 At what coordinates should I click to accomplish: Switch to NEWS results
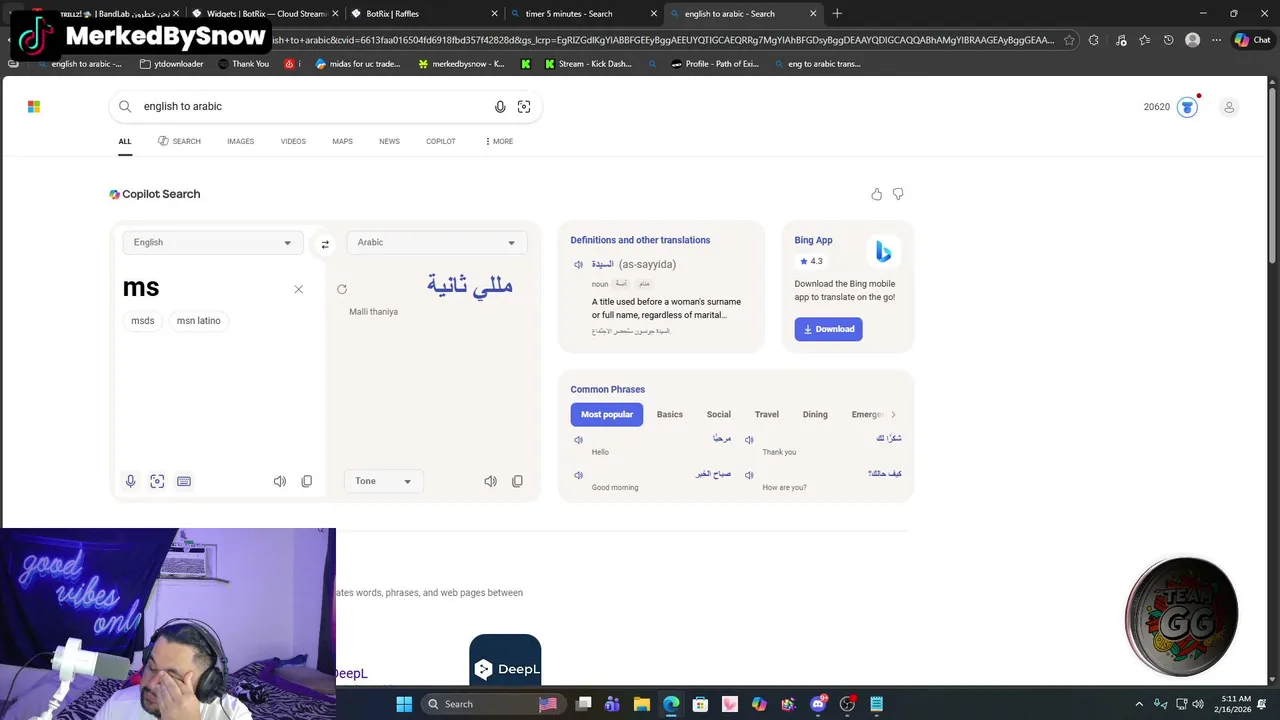click(x=389, y=141)
